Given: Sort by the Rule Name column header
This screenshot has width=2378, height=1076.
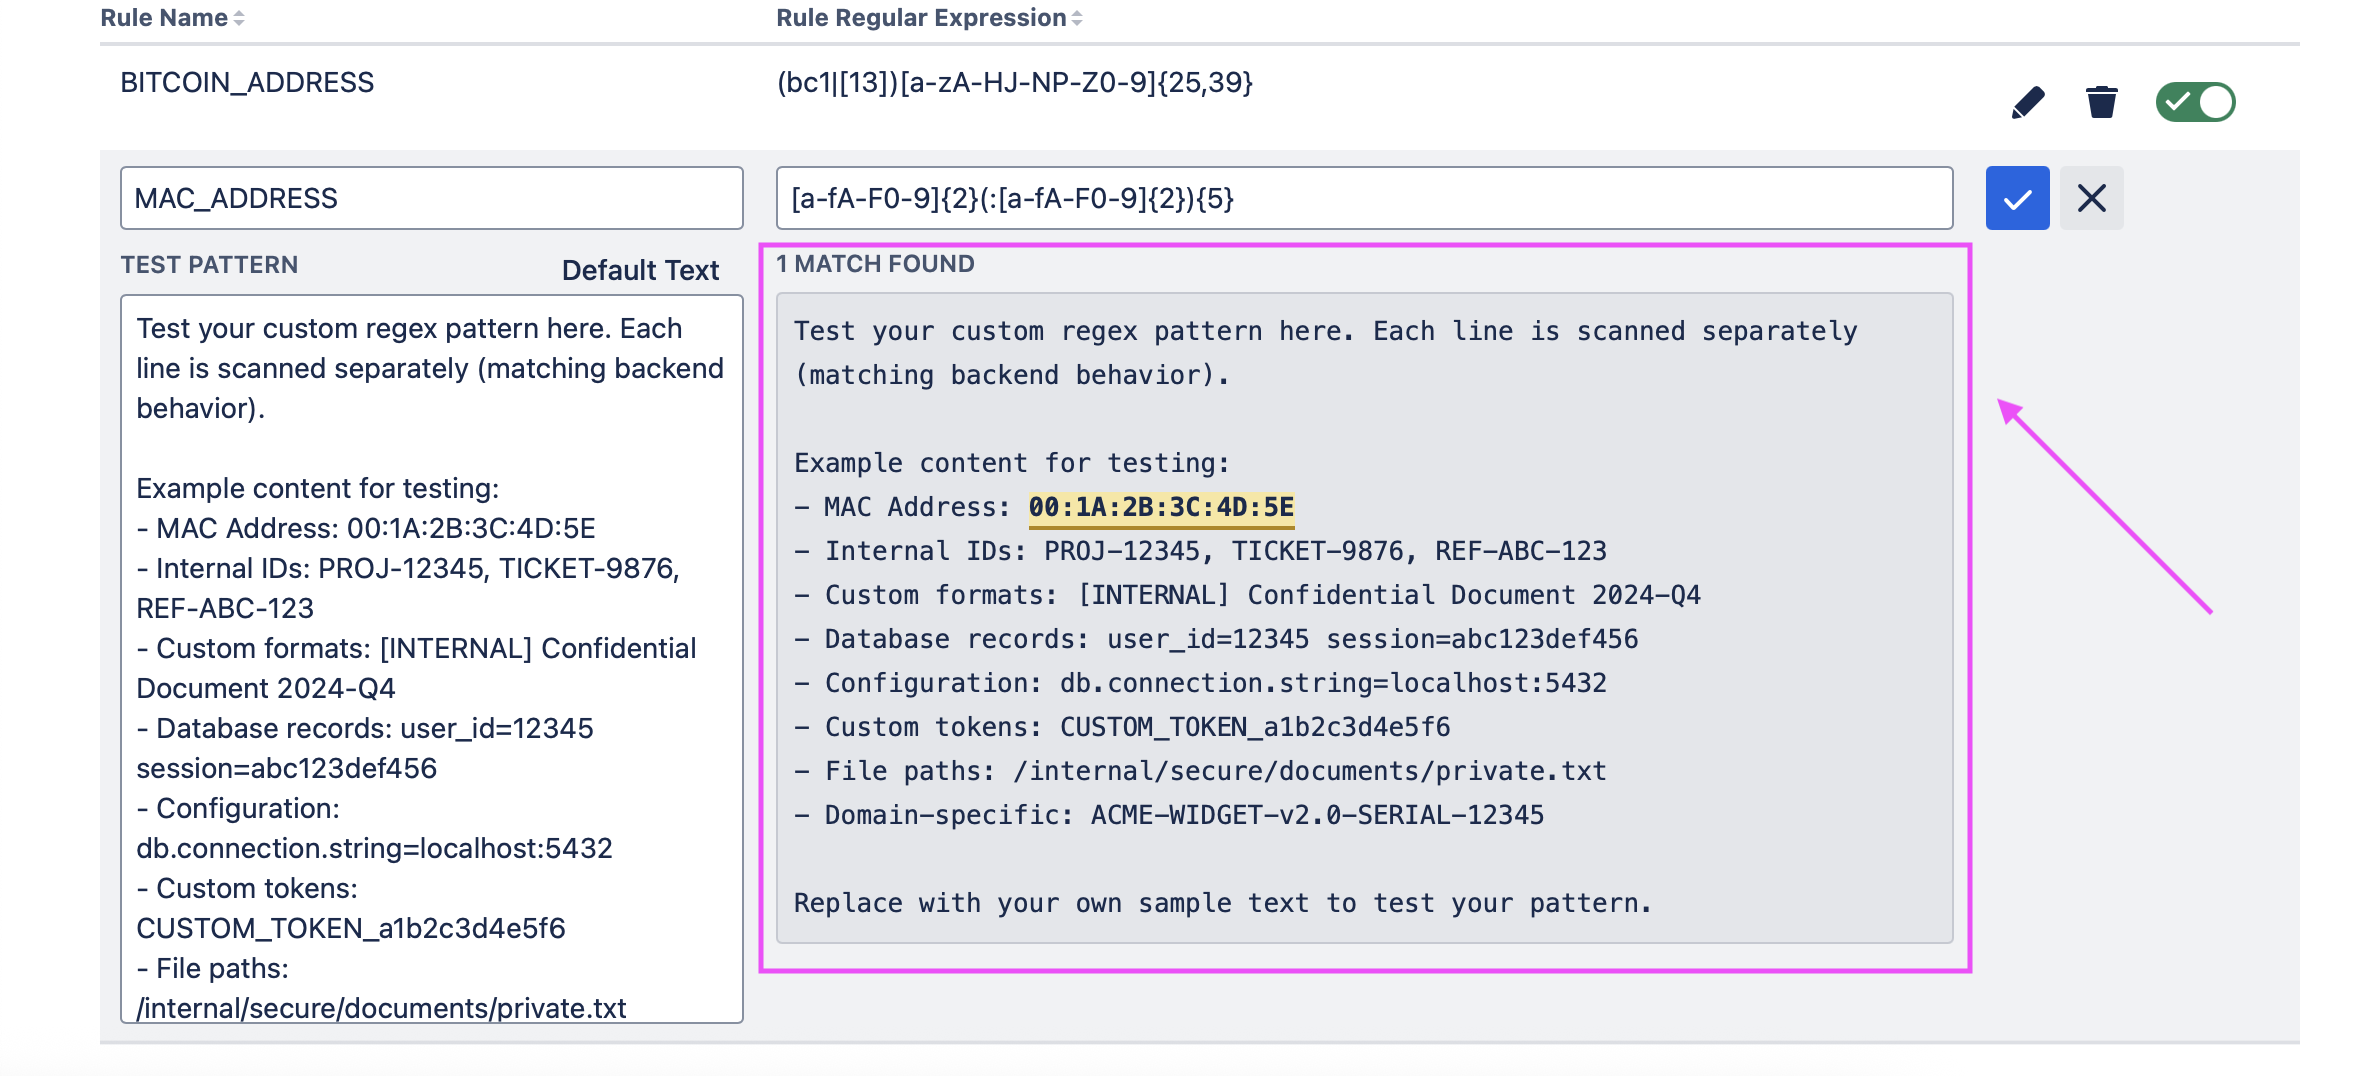Looking at the screenshot, I should pyautogui.click(x=164, y=18).
